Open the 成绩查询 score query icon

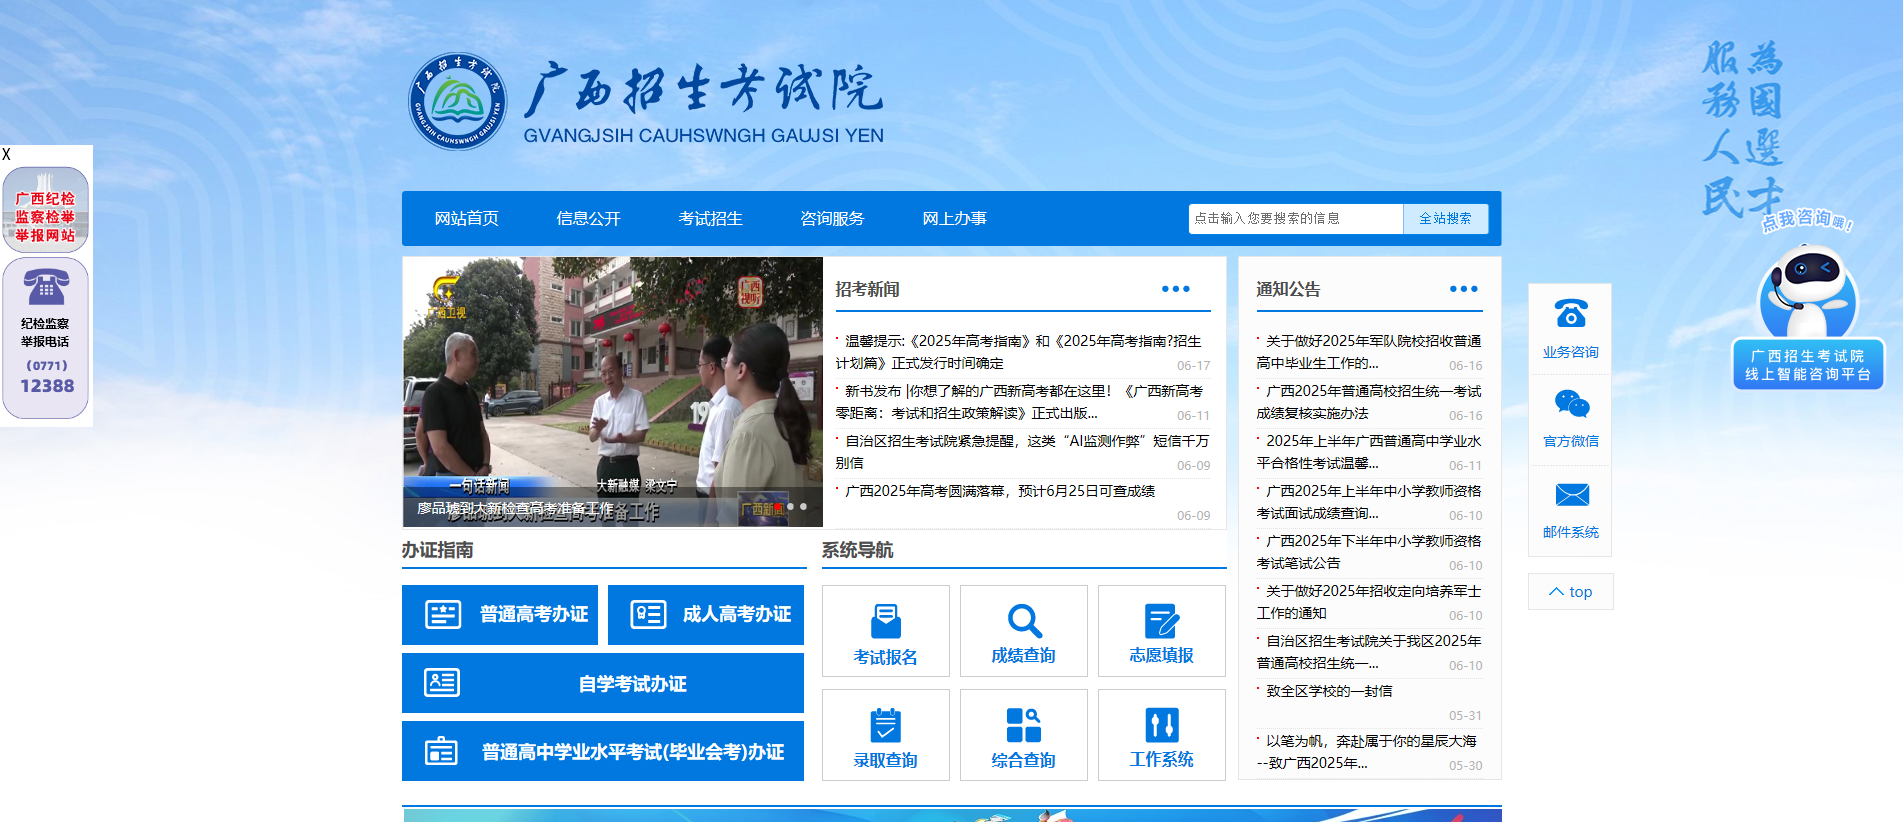(1023, 622)
